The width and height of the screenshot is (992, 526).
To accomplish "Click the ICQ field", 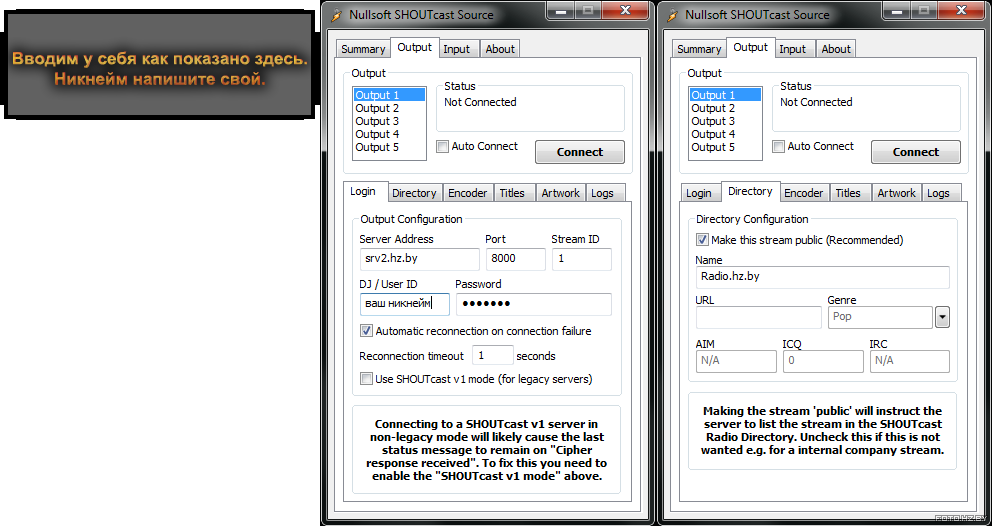I will pyautogui.click(x=823, y=361).
